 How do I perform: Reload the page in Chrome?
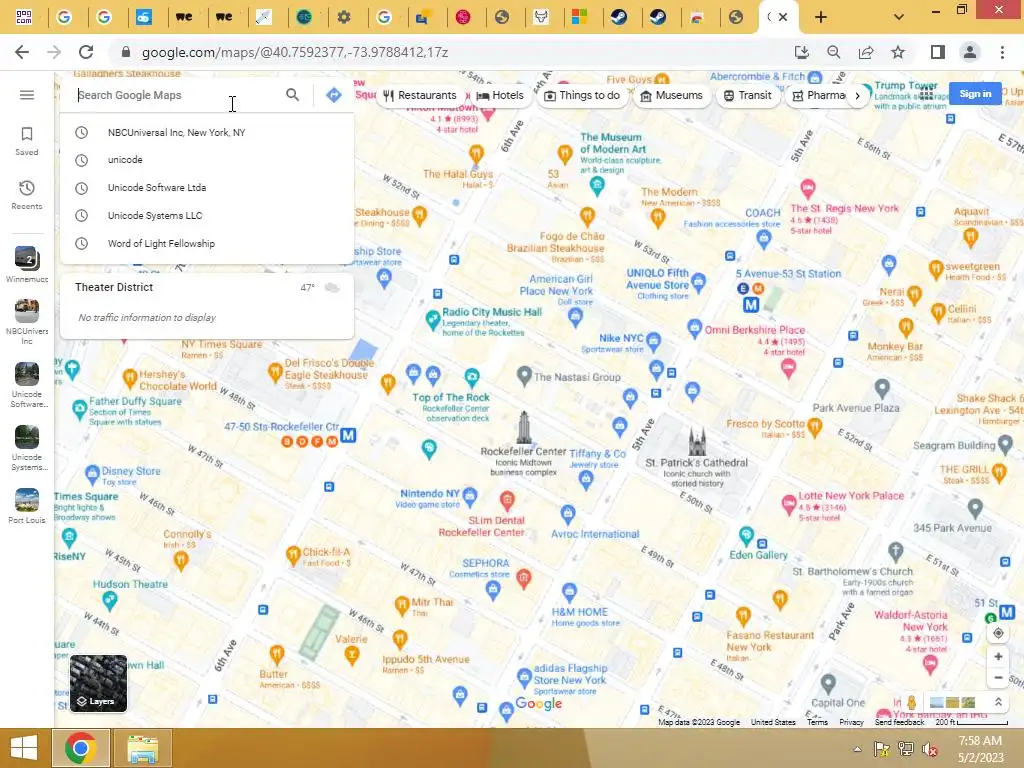pyautogui.click(x=86, y=52)
